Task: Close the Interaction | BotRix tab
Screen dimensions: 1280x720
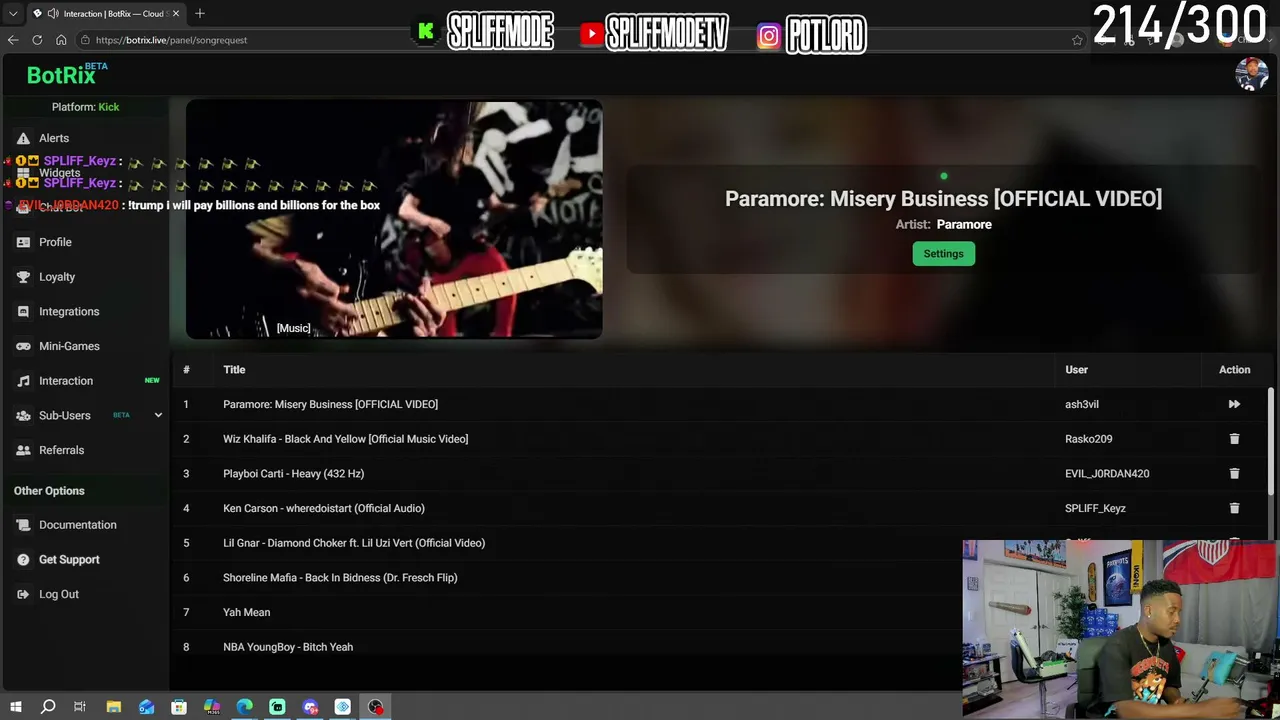Action: 176,13
